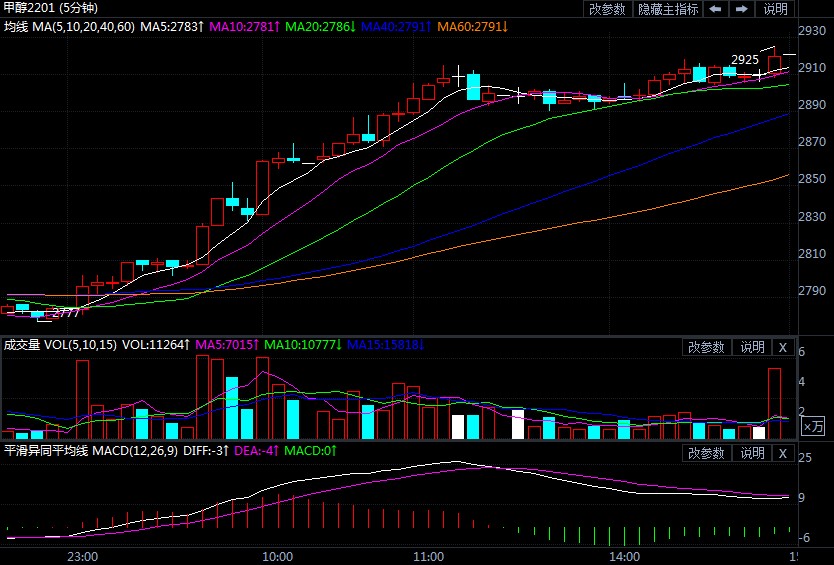Screen dimensions: 834x565
Task: Show 说明 for the volume indicator
Action: (x=751, y=347)
